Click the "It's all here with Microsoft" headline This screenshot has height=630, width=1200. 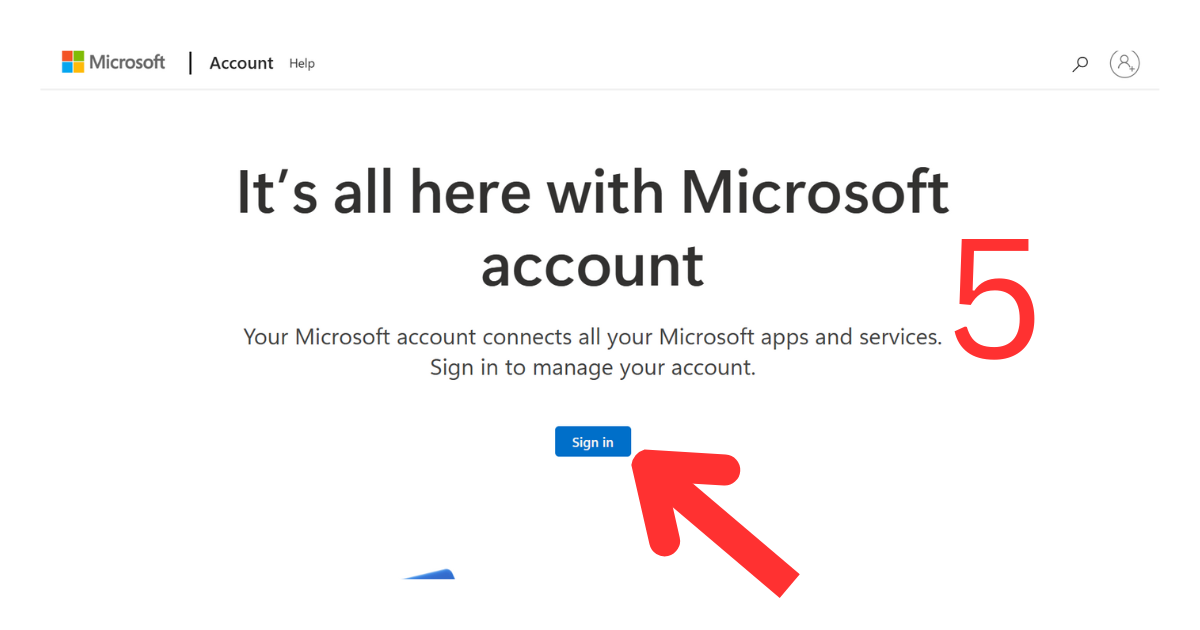coord(593,192)
